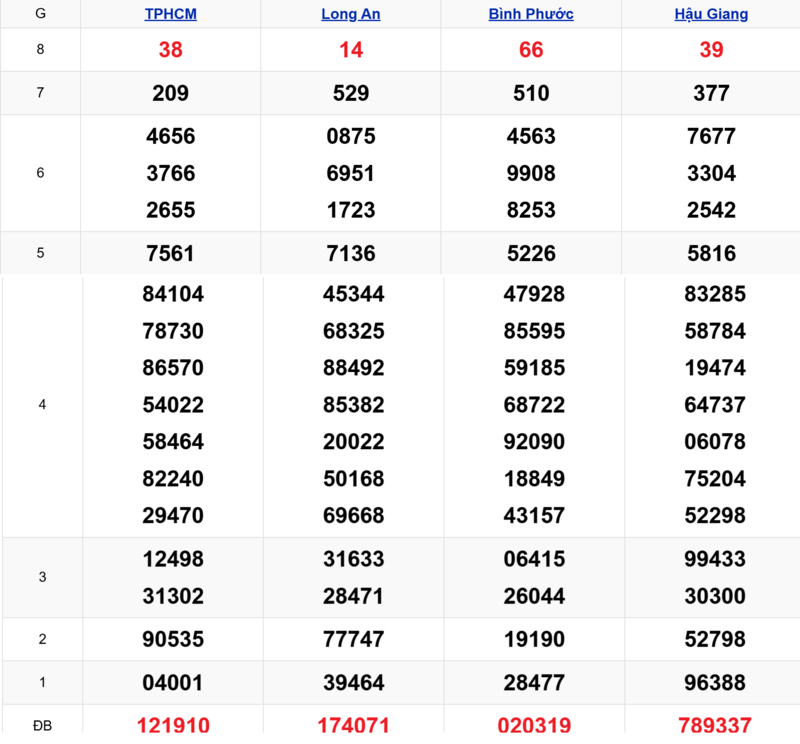
Task: Open the Bình Phước lottery link
Action: (531, 14)
